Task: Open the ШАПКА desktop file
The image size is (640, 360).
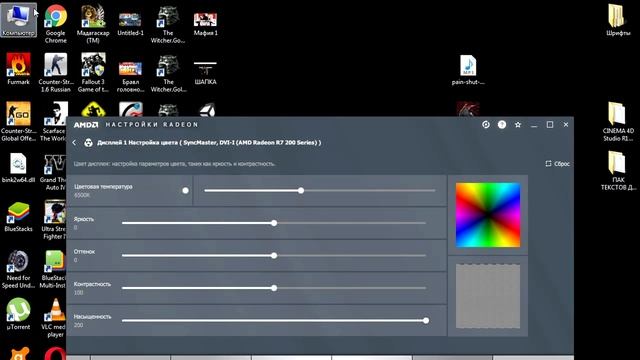Action: 205,73
